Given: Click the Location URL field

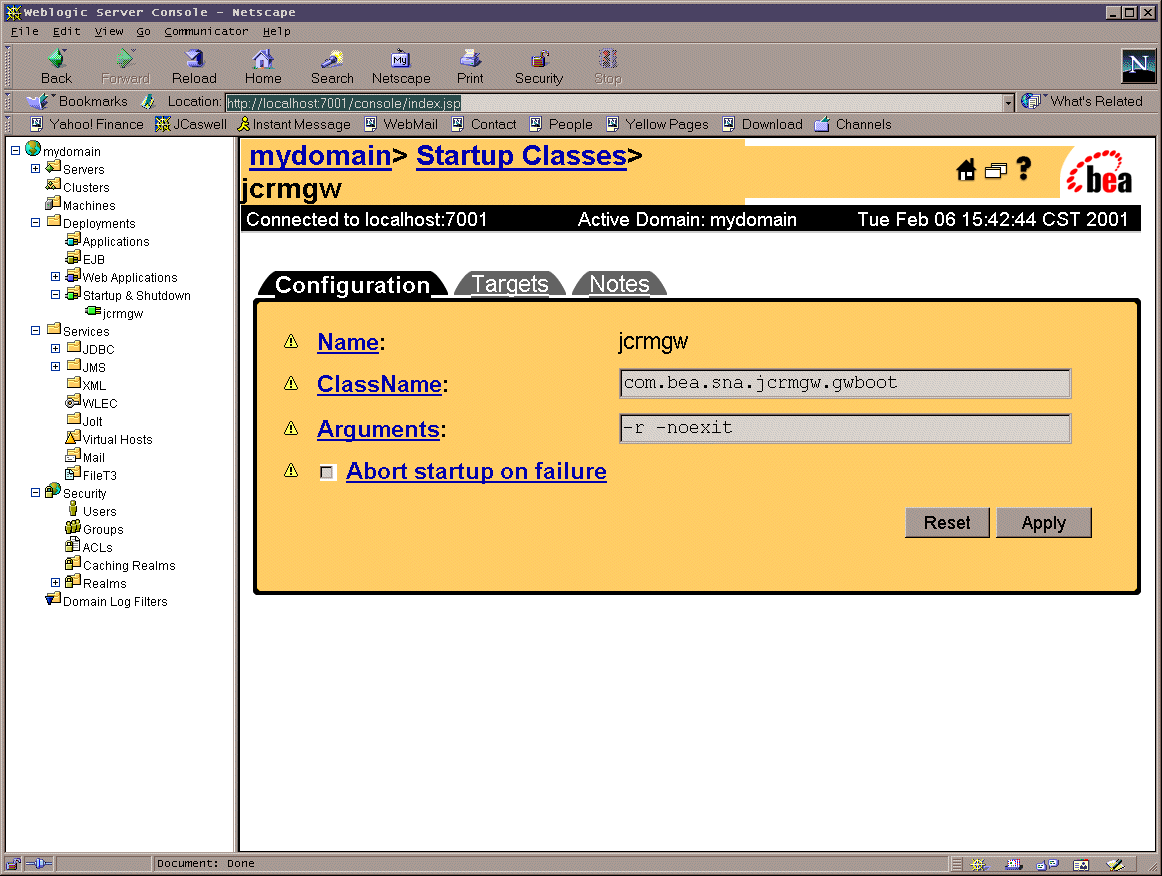Looking at the screenshot, I should (614, 103).
